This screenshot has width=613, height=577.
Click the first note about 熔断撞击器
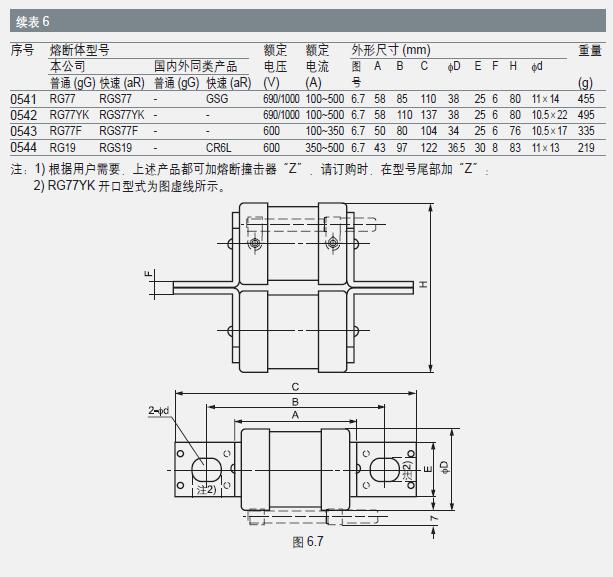(262, 170)
